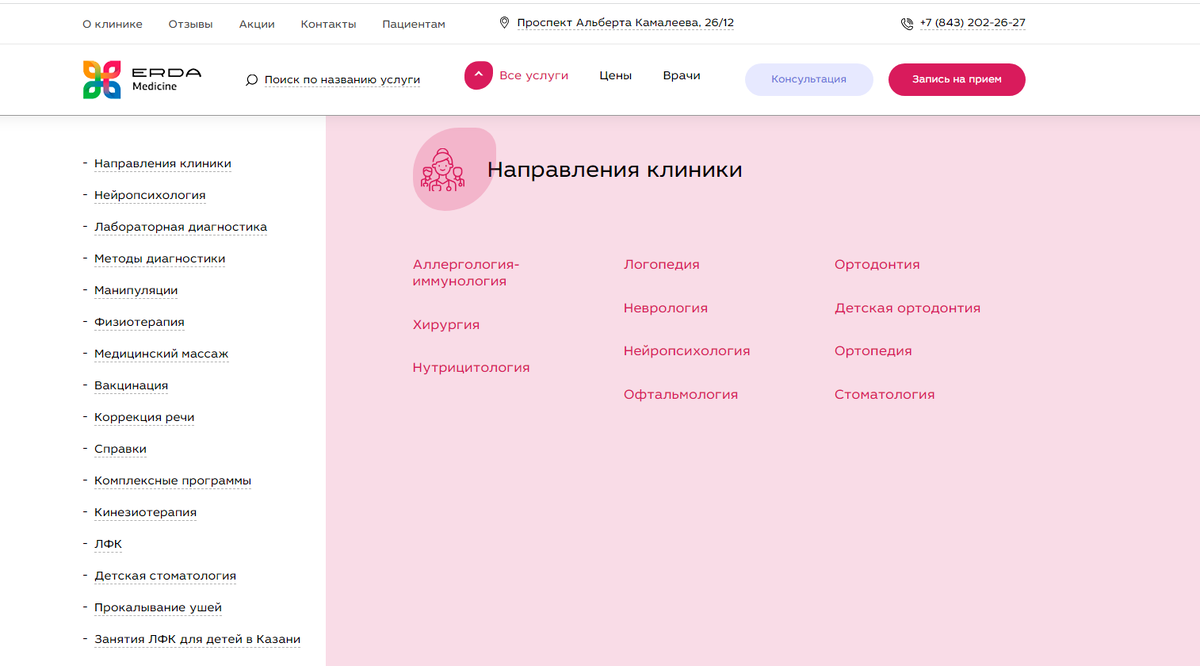Focus the Поиск по названию услуги field
Image resolution: width=1200 pixels, height=666 pixels.
click(342, 80)
